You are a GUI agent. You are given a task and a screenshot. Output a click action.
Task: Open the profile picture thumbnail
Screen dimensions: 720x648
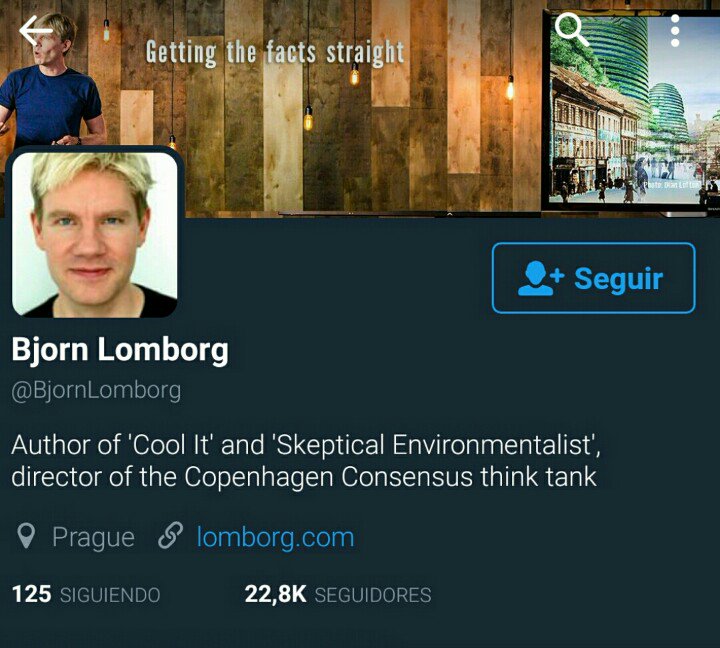(x=95, y=235)
